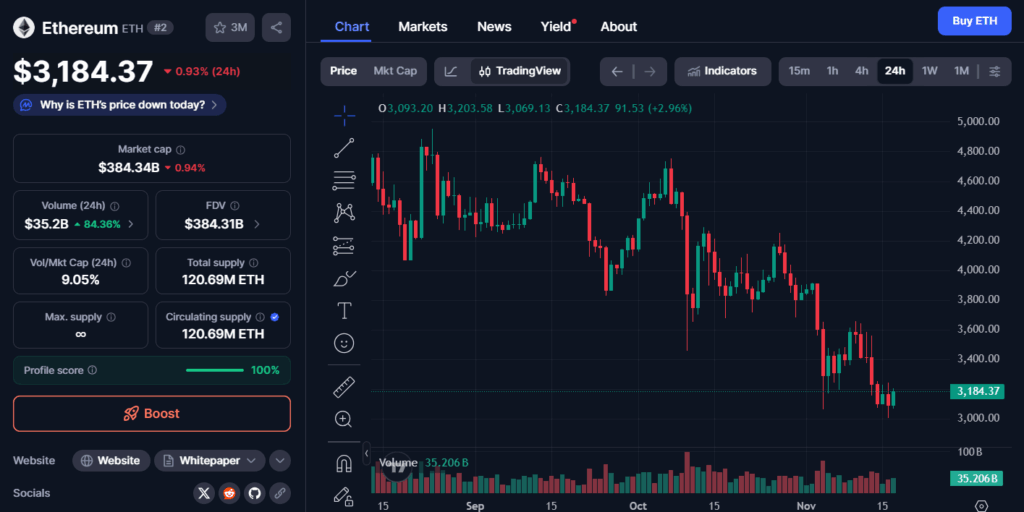The height and width of the screenshot is (512, 1024).
Task: Select the trend line drawing tool
Action: [x=344, y=148]
